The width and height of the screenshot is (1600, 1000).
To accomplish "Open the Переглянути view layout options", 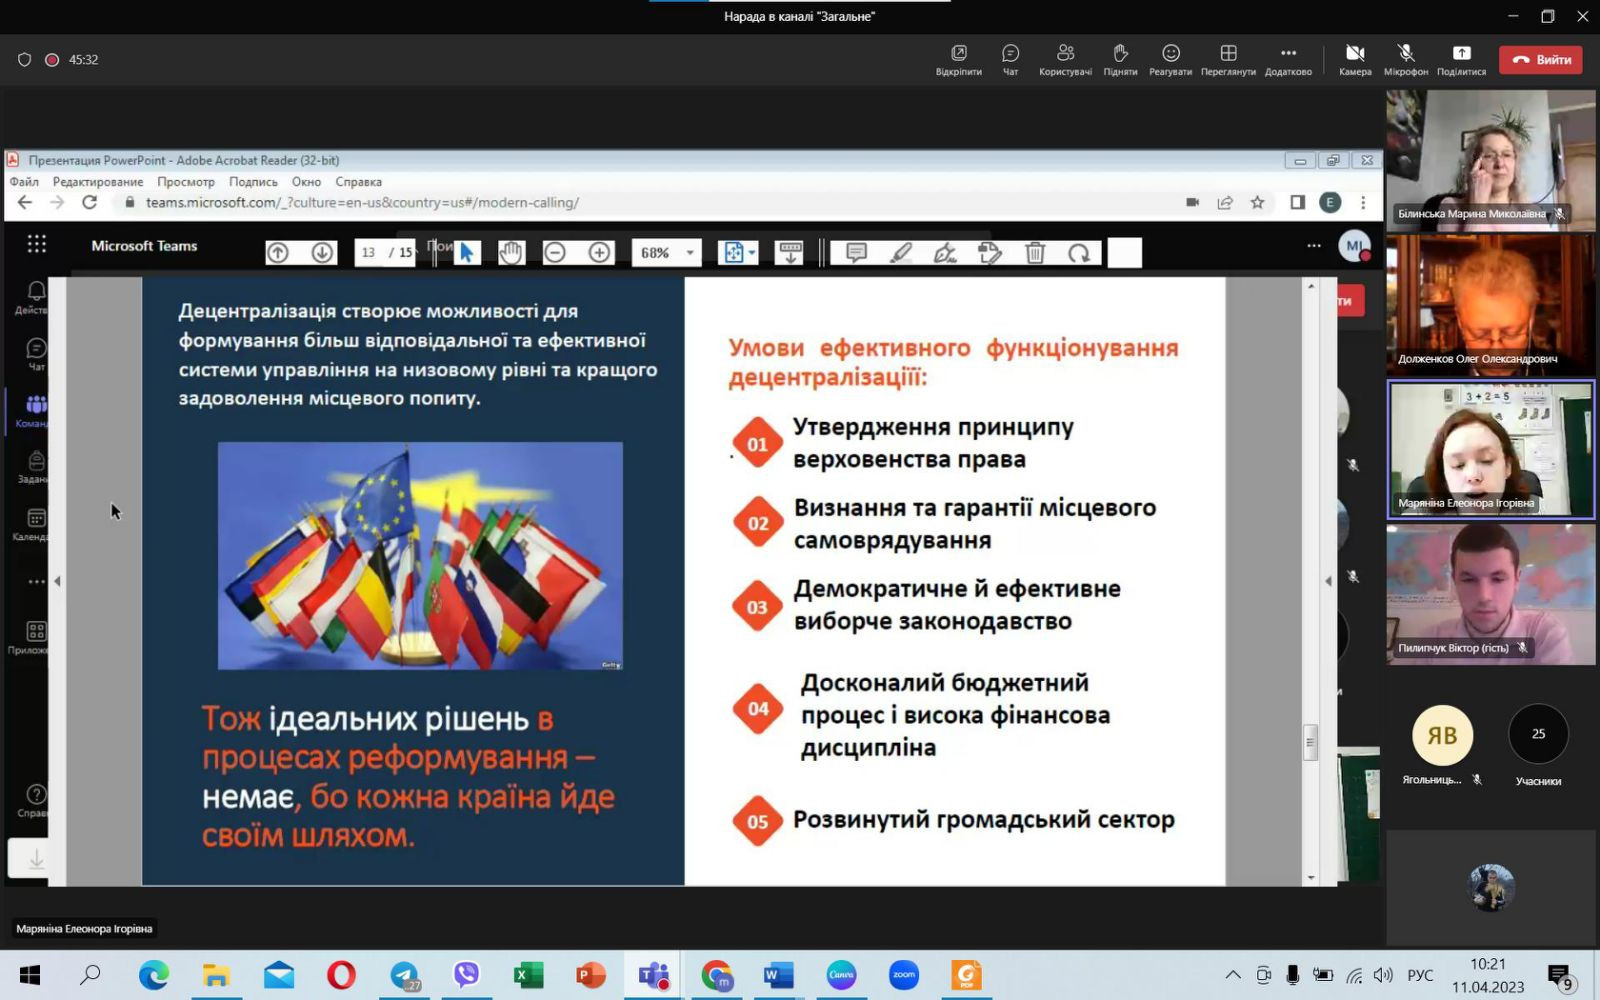I will (1228, 59).
